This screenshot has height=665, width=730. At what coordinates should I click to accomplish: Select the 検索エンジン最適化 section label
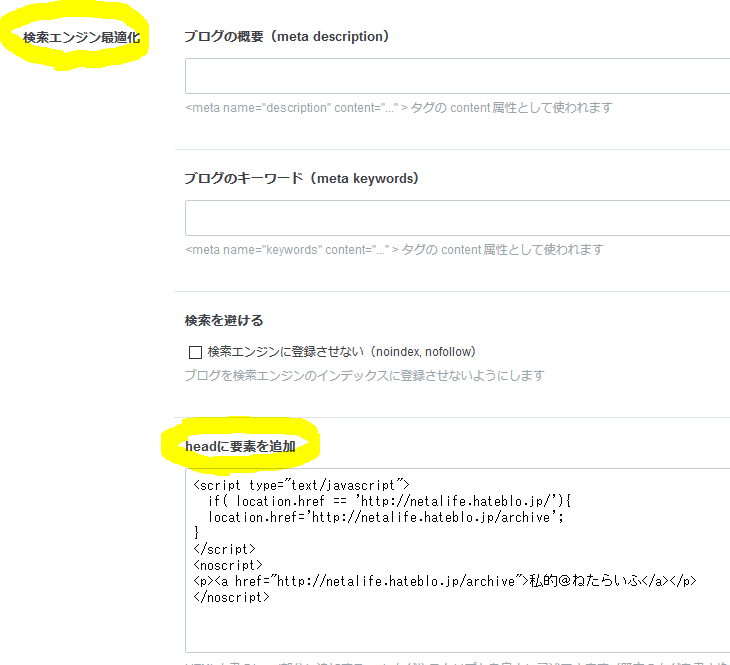[81, 37]
